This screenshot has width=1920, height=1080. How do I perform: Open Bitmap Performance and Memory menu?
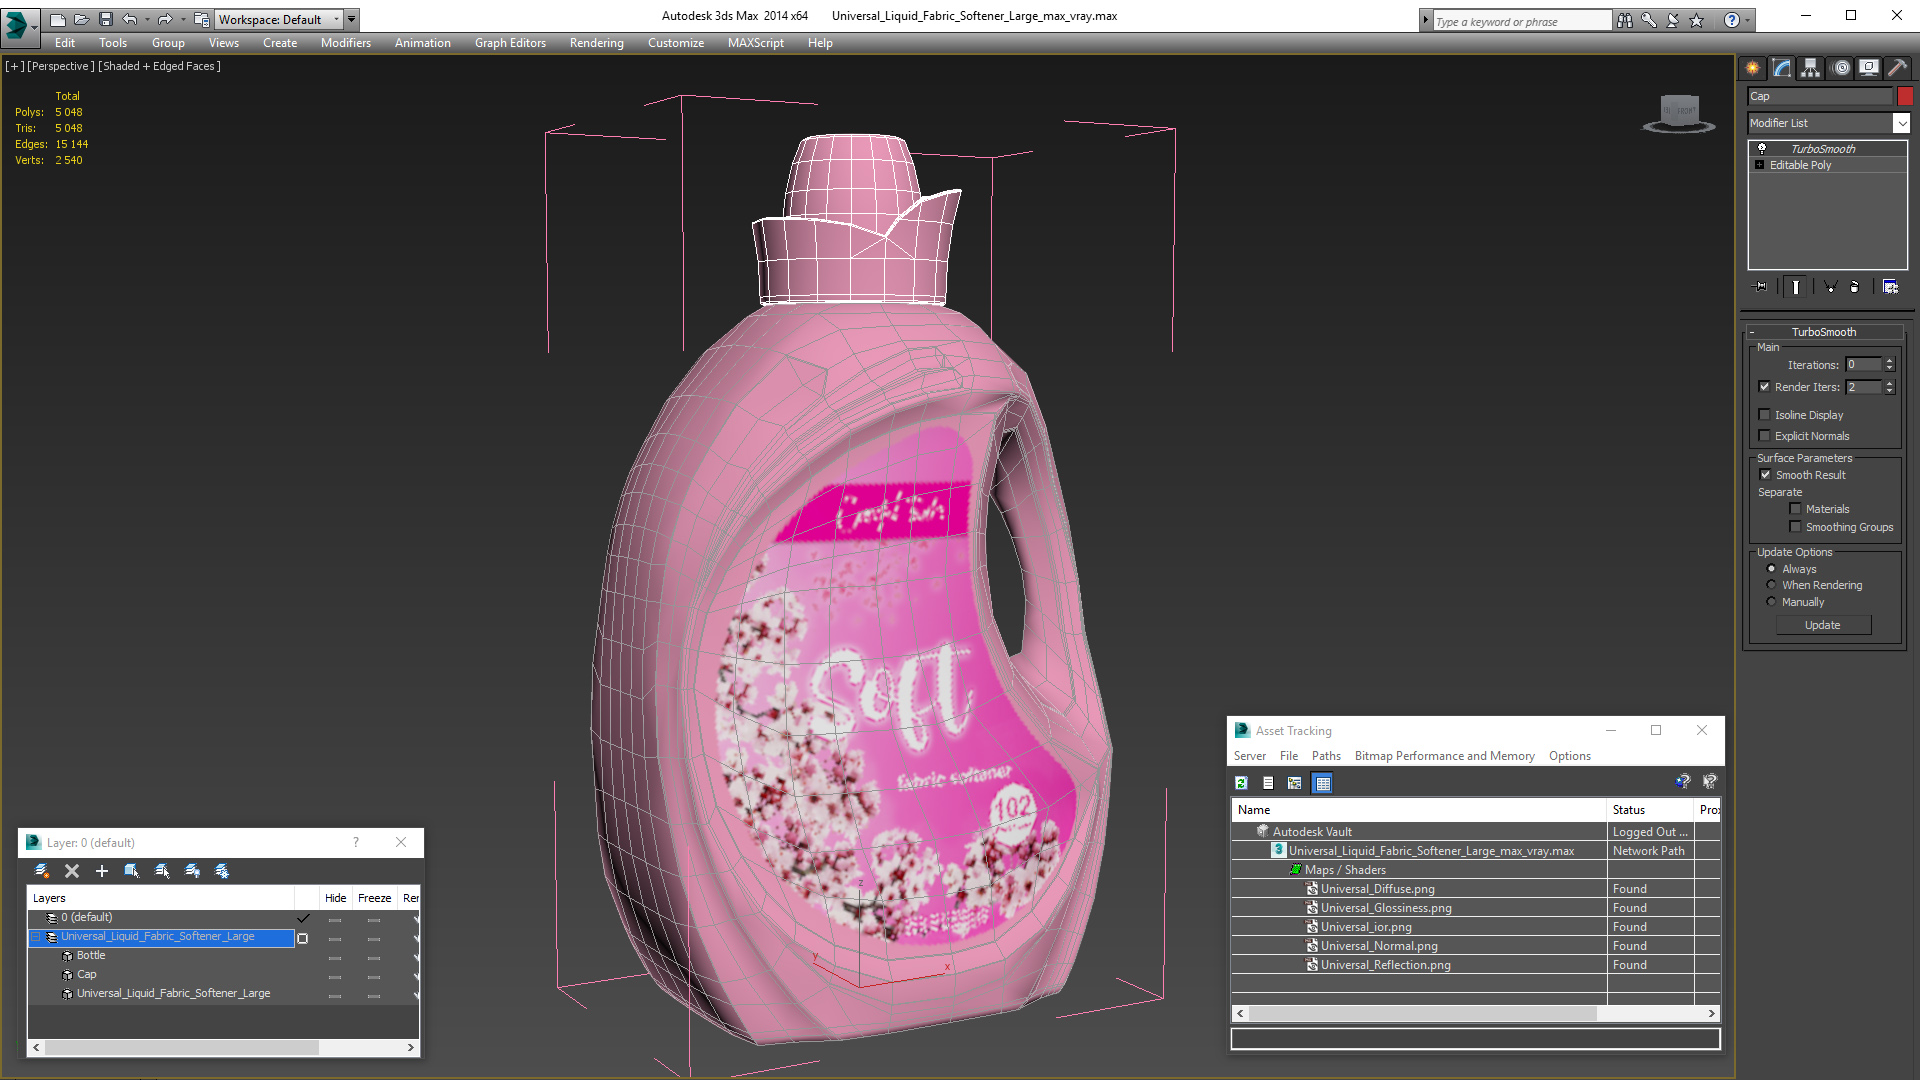point(1444,756)
